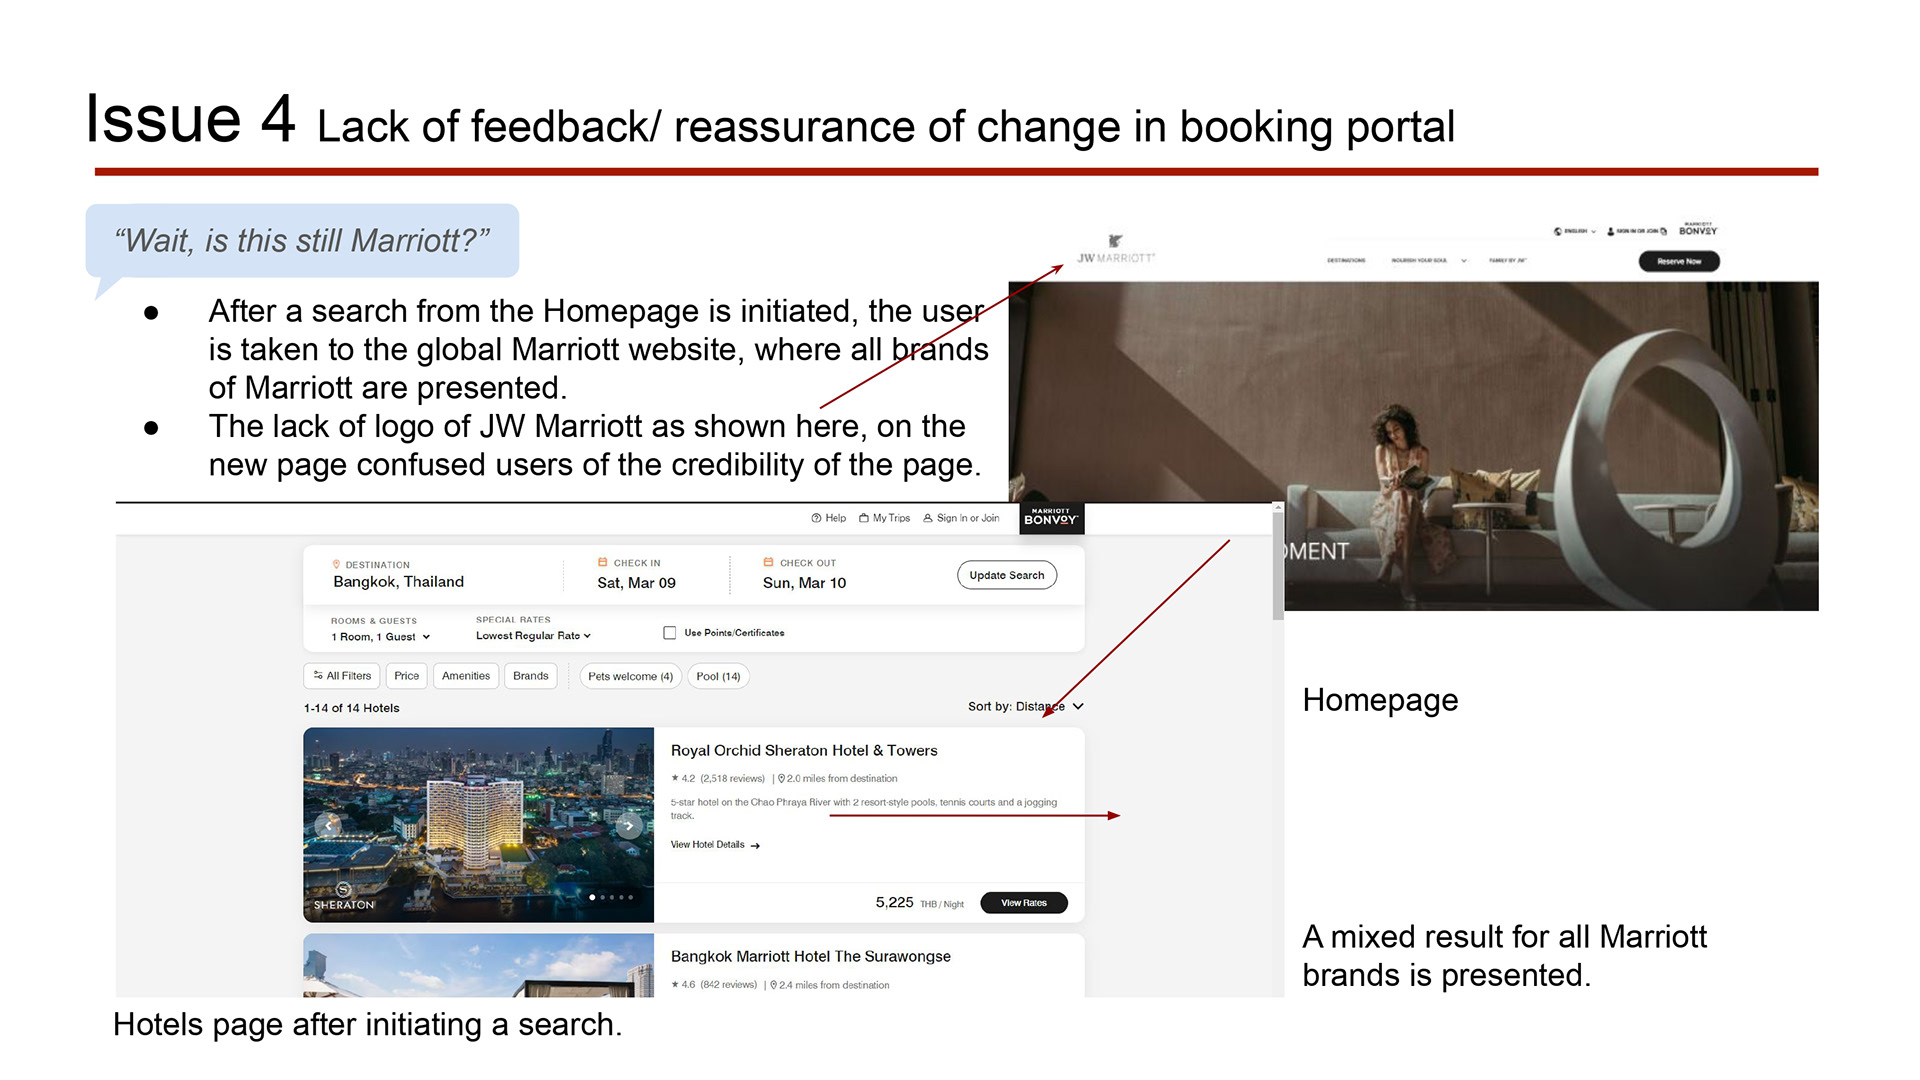Click the photo carousel dots on Sheraton image
Viewport: 1920px width, 1080px height.
click(x=611, y=897)
